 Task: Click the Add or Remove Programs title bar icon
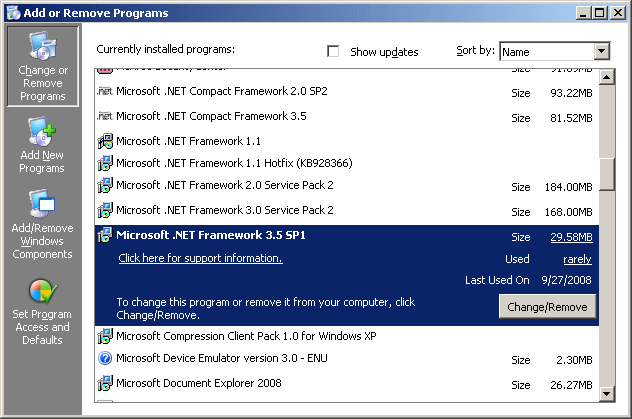[x=13, y=12]
